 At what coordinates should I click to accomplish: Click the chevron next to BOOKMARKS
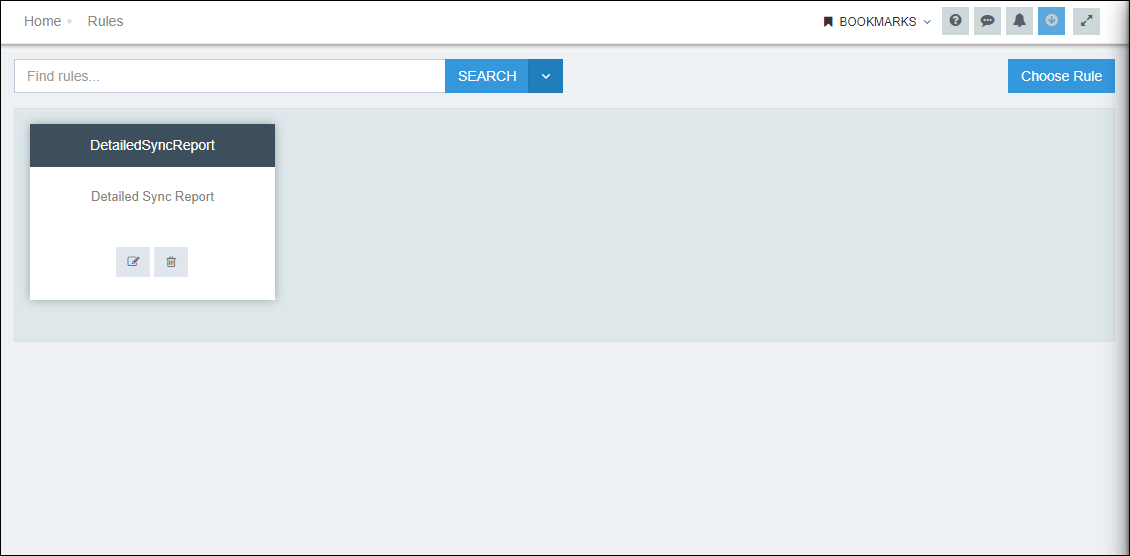pyautogui.click(x=927, y=22)
